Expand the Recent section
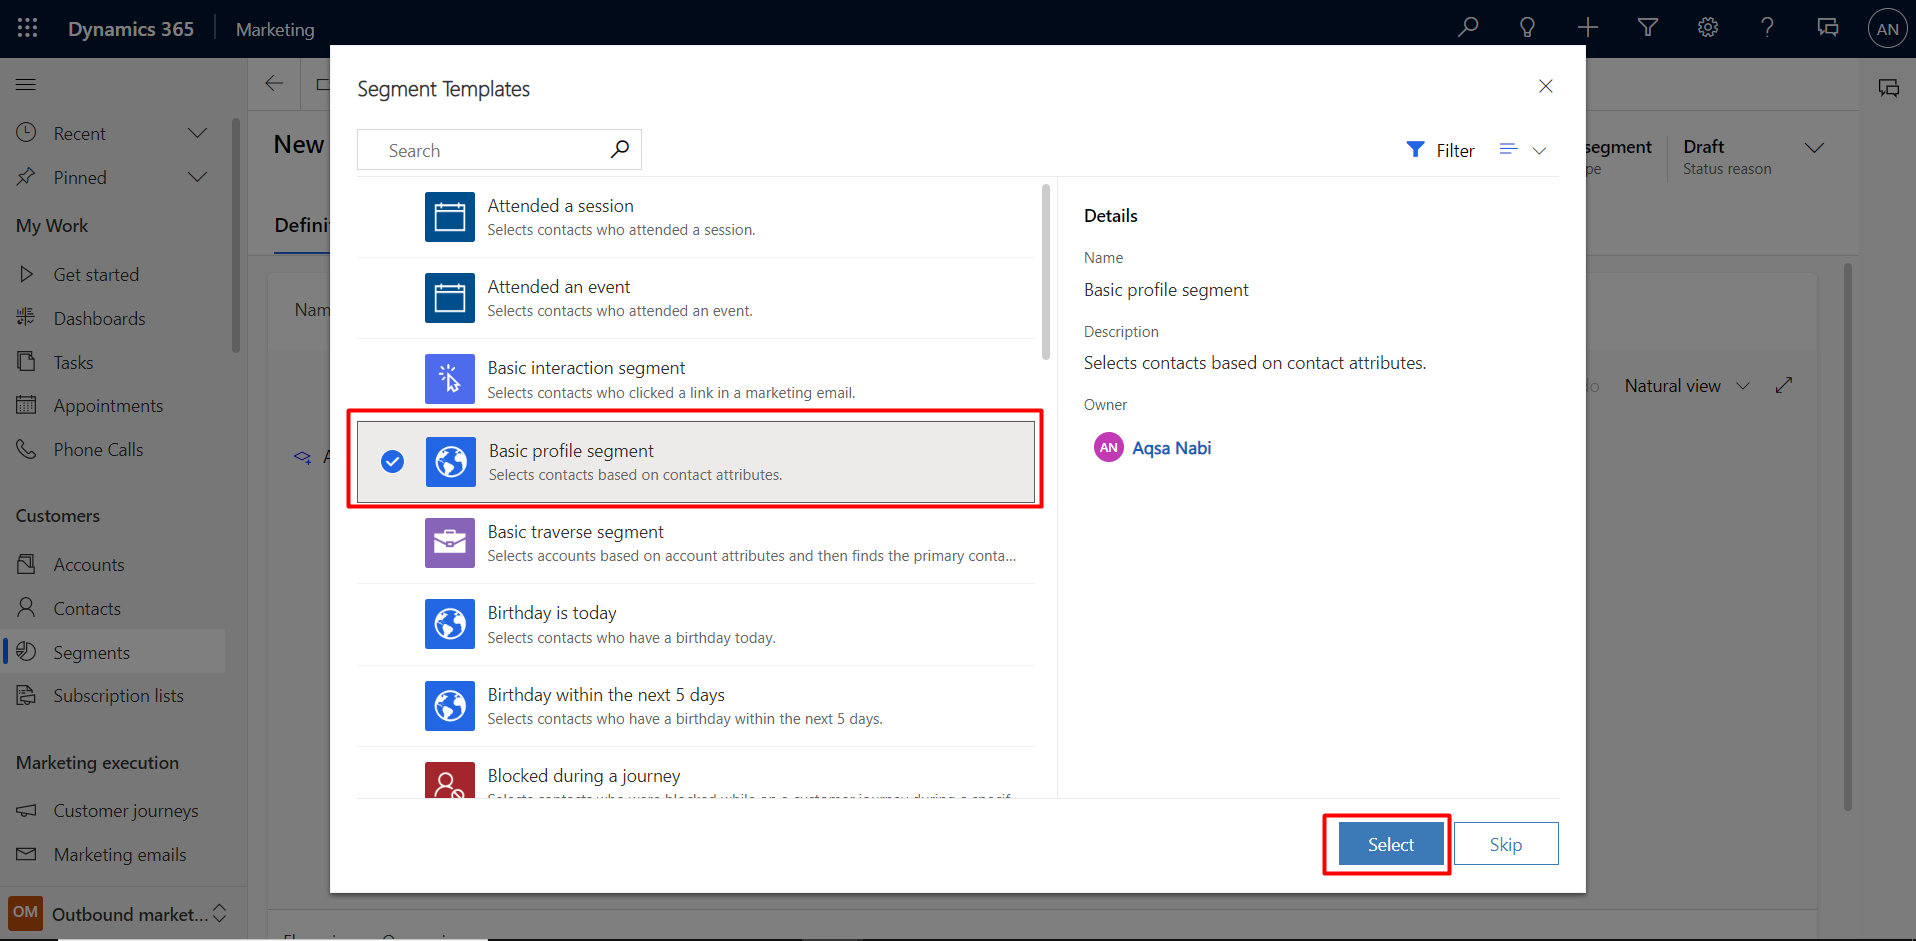The height and width of the screenshot is (941, 1916). pyautogui.click(x=197, y=132)
